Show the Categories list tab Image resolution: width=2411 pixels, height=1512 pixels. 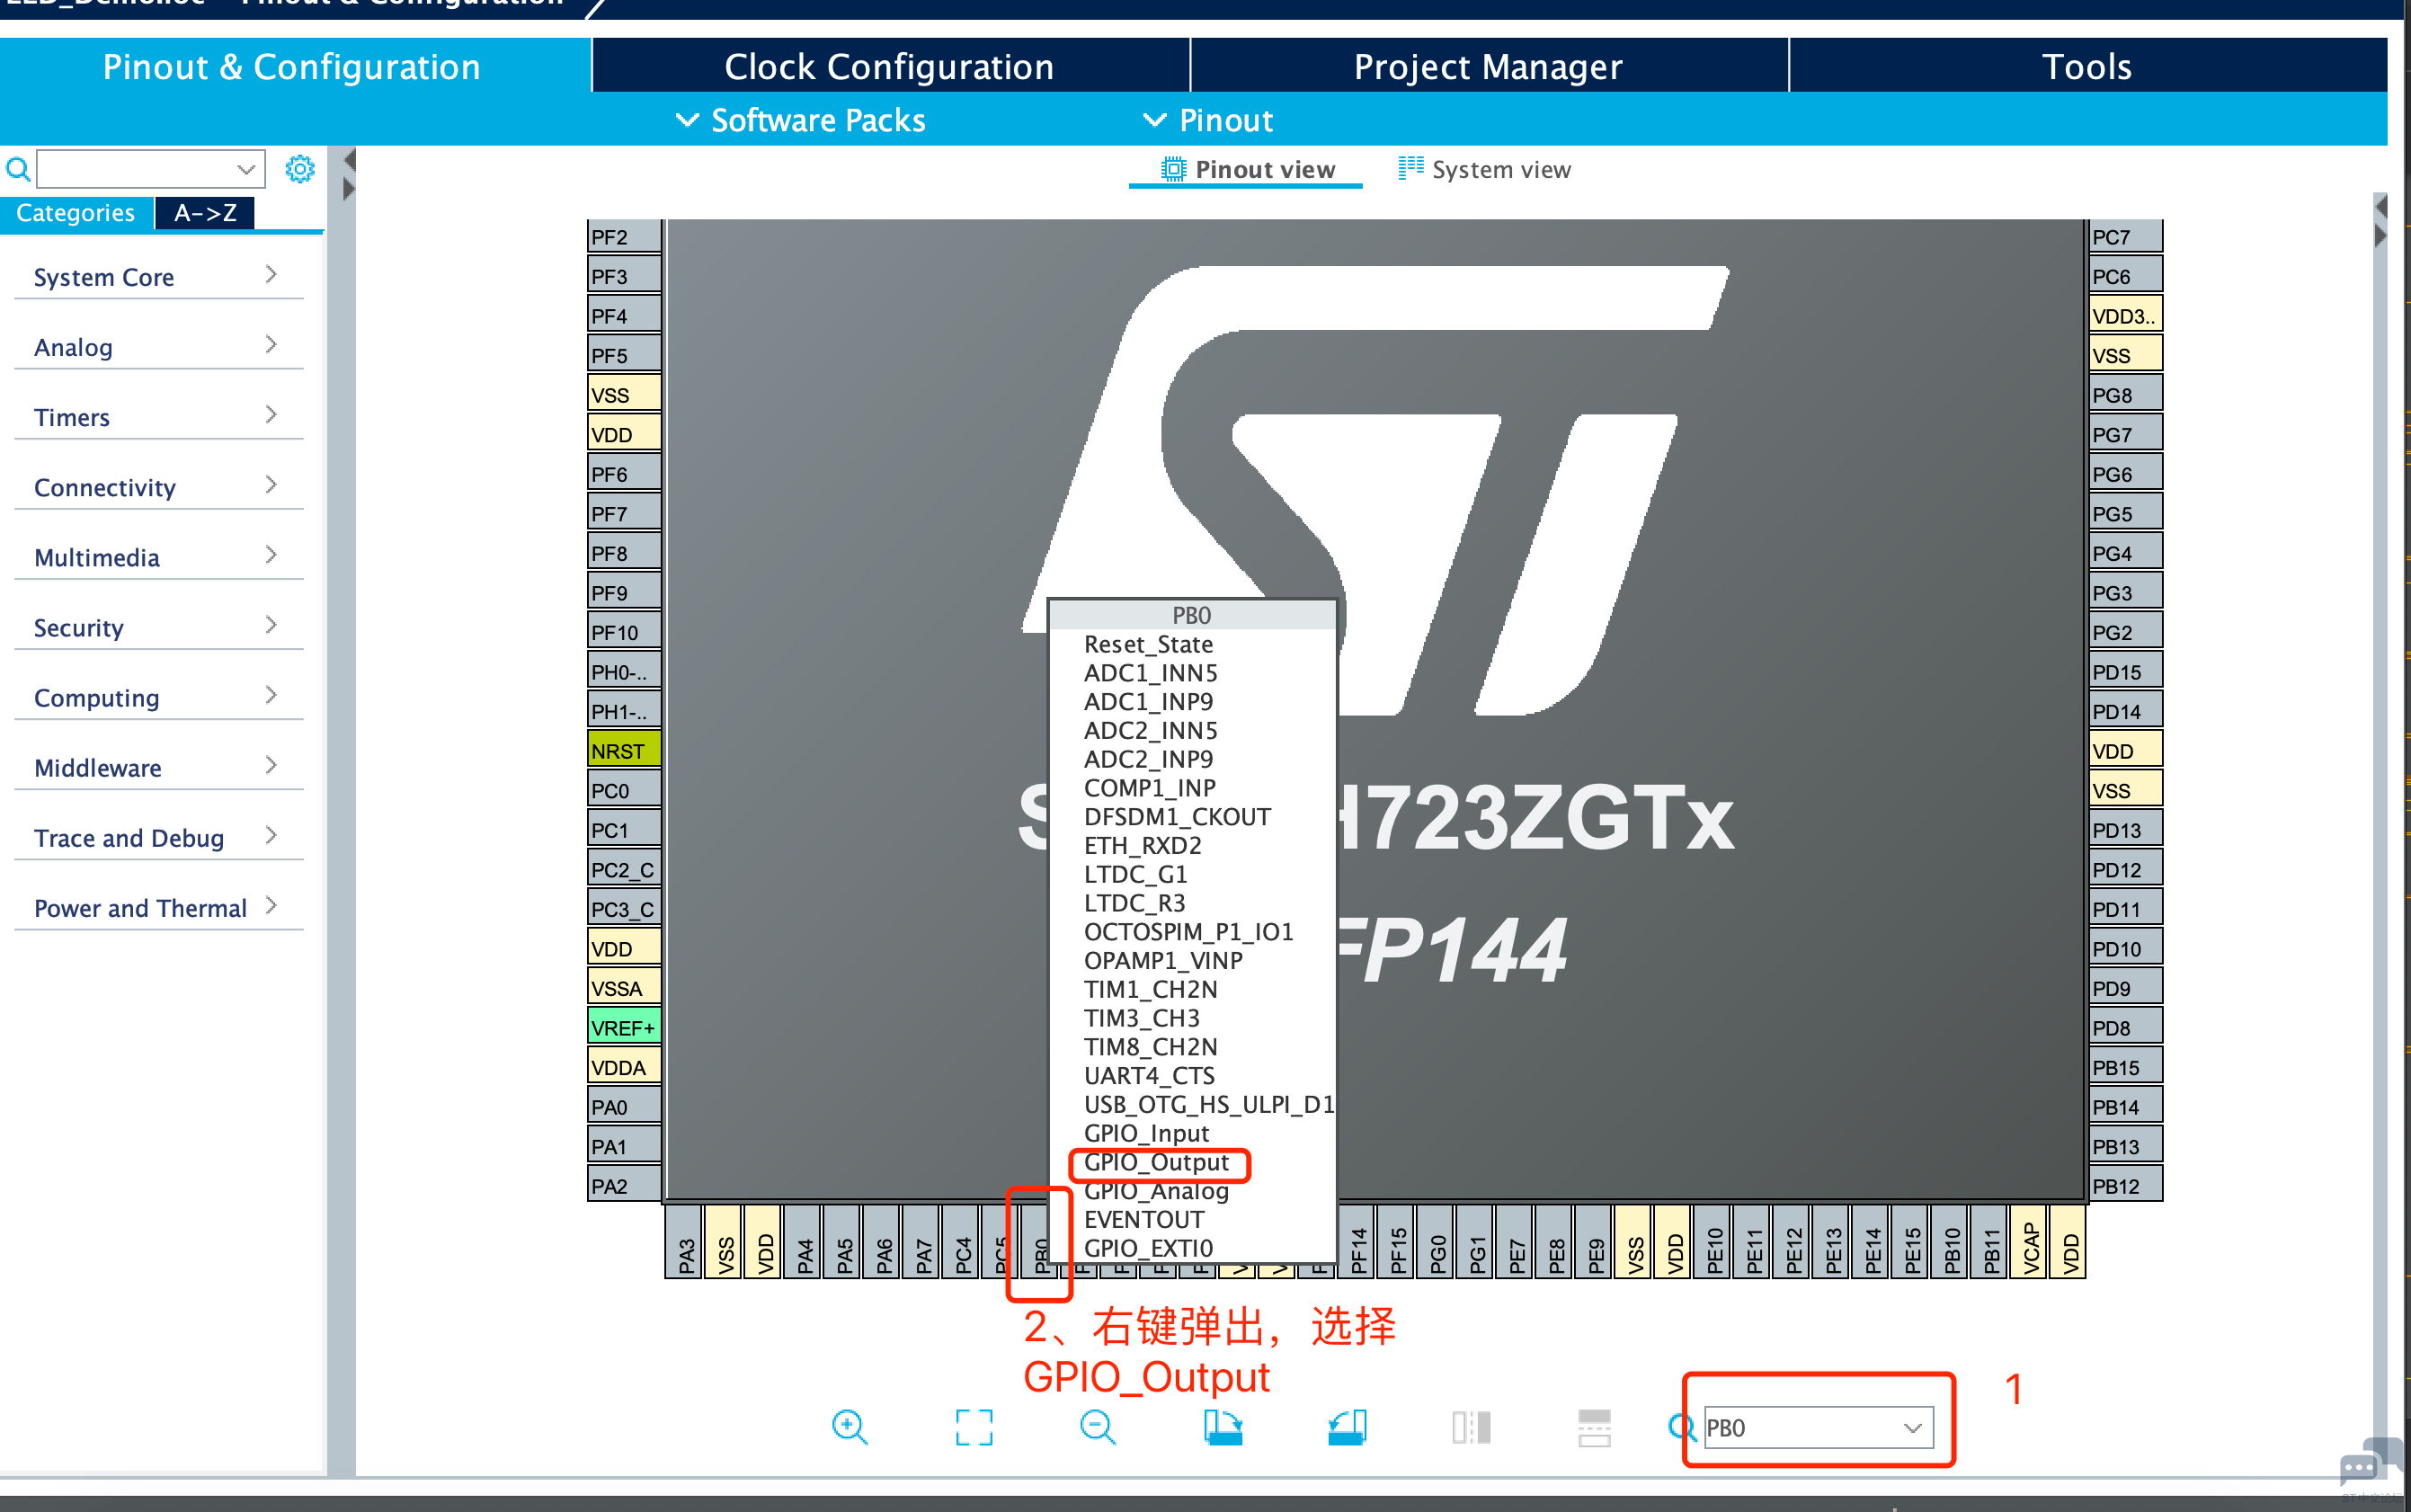(76, 213)
